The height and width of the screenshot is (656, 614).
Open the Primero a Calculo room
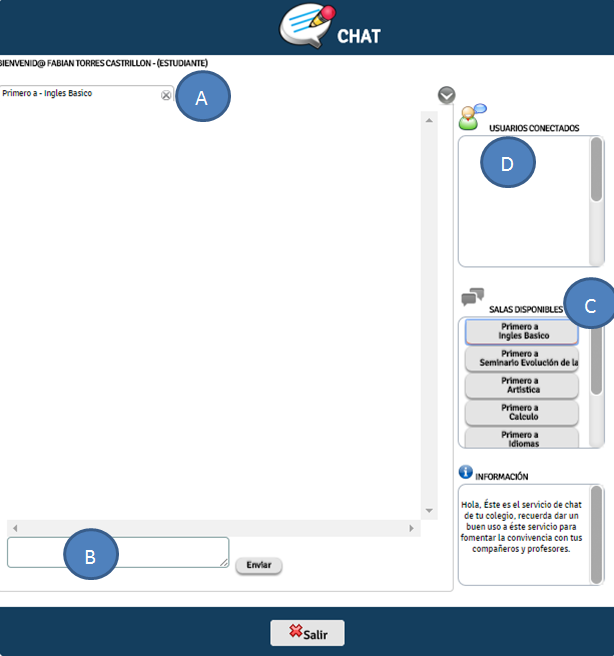(522, 412)
